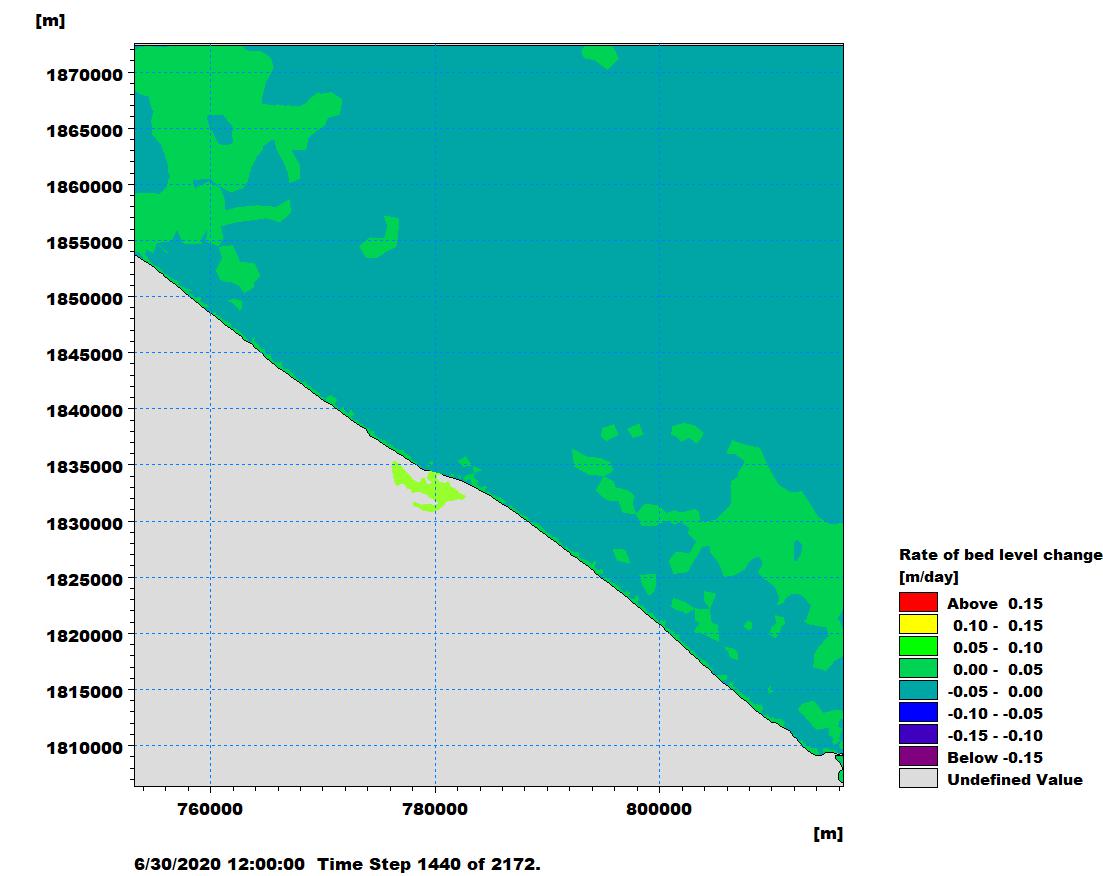
Task: Click the bright green 0.05 - 0.10 swatch
Action: (918, 646)
